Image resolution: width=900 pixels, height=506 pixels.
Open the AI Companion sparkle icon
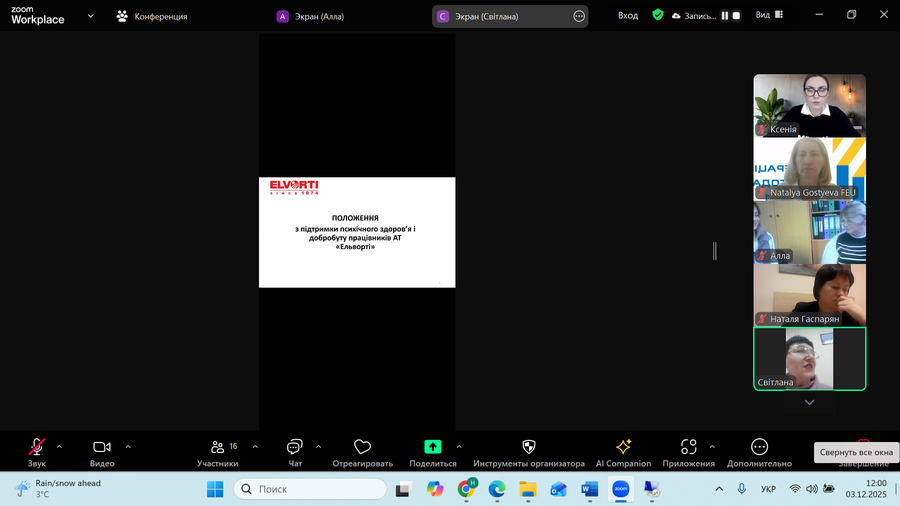click(623, 446)
